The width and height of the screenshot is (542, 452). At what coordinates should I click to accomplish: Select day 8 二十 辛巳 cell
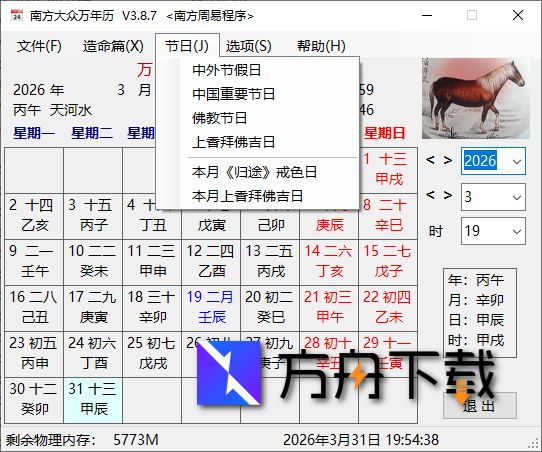(388, 216)
